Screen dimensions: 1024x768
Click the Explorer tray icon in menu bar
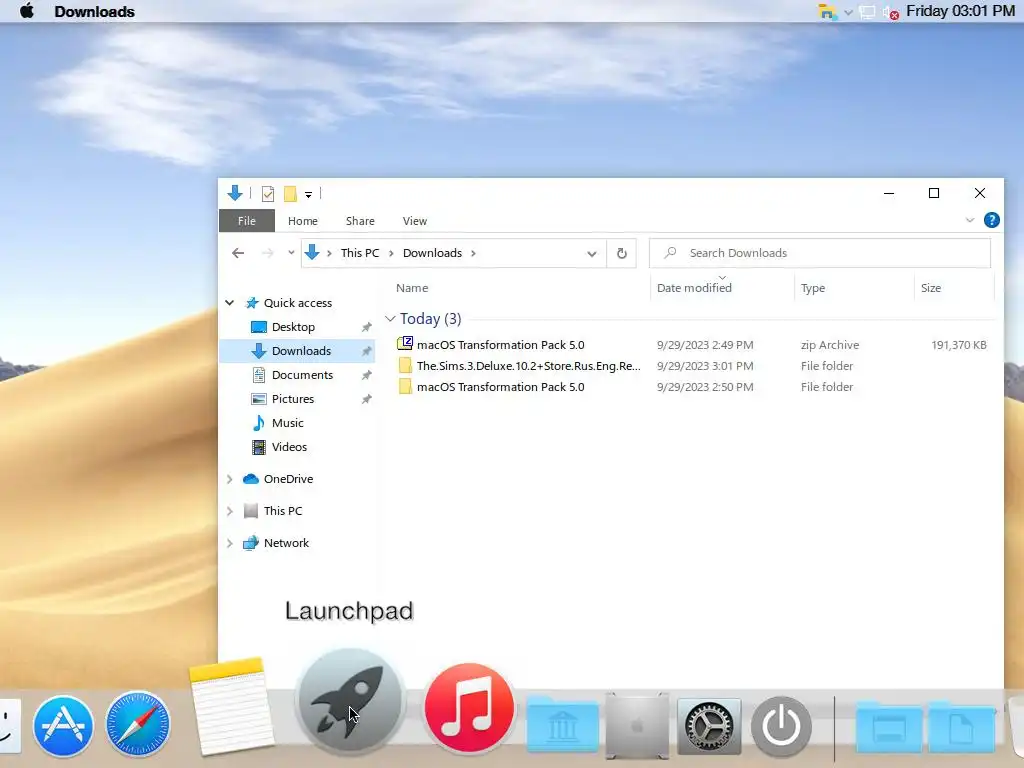tap(827, 12)
